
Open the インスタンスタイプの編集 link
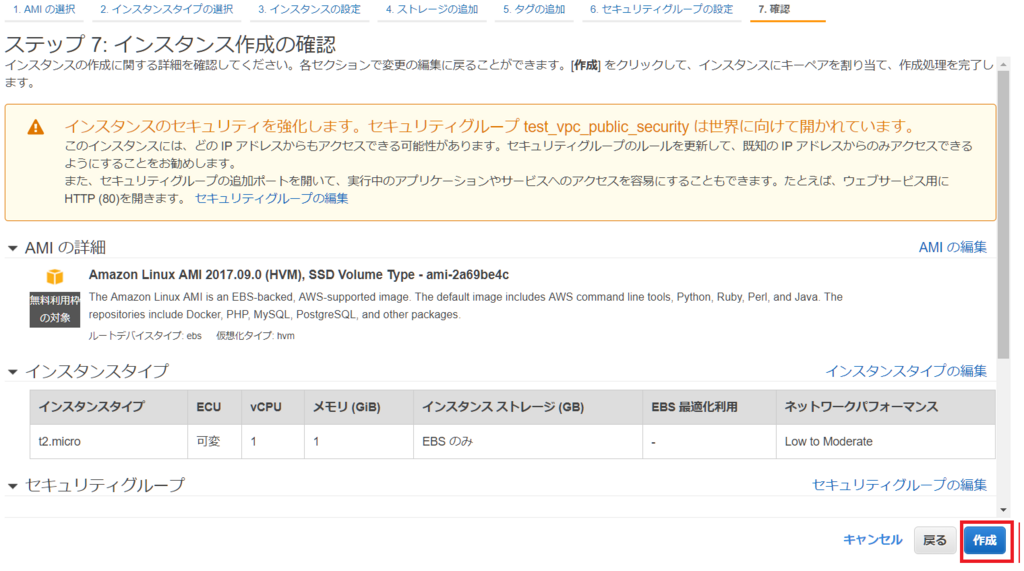[x=906, y=371]
